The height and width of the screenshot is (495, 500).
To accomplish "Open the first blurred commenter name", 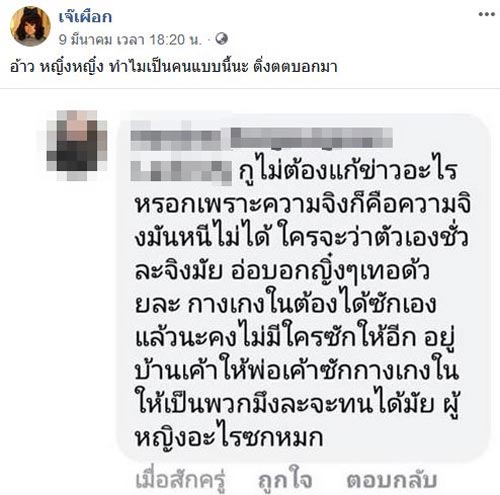I will click(175, 139).
